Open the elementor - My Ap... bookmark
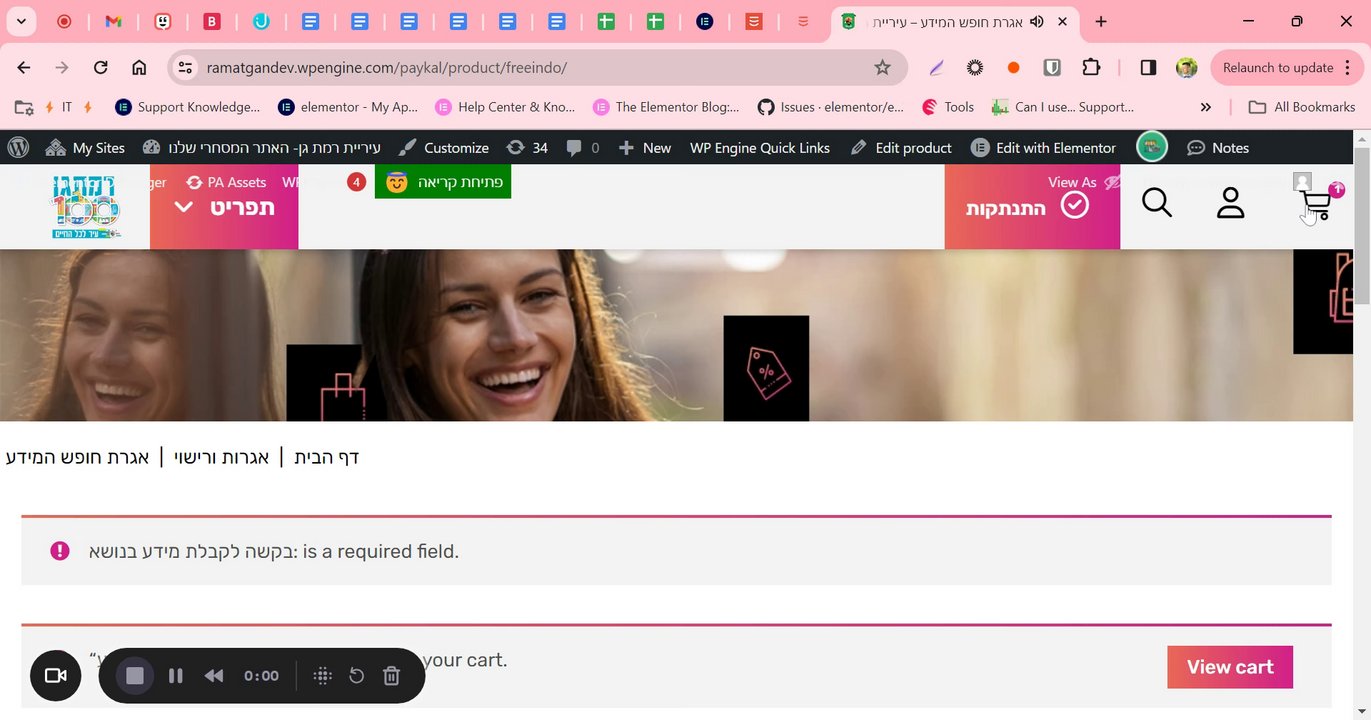Image resolution: width=1371 pixels, height=720 pixels. [348, 107]
